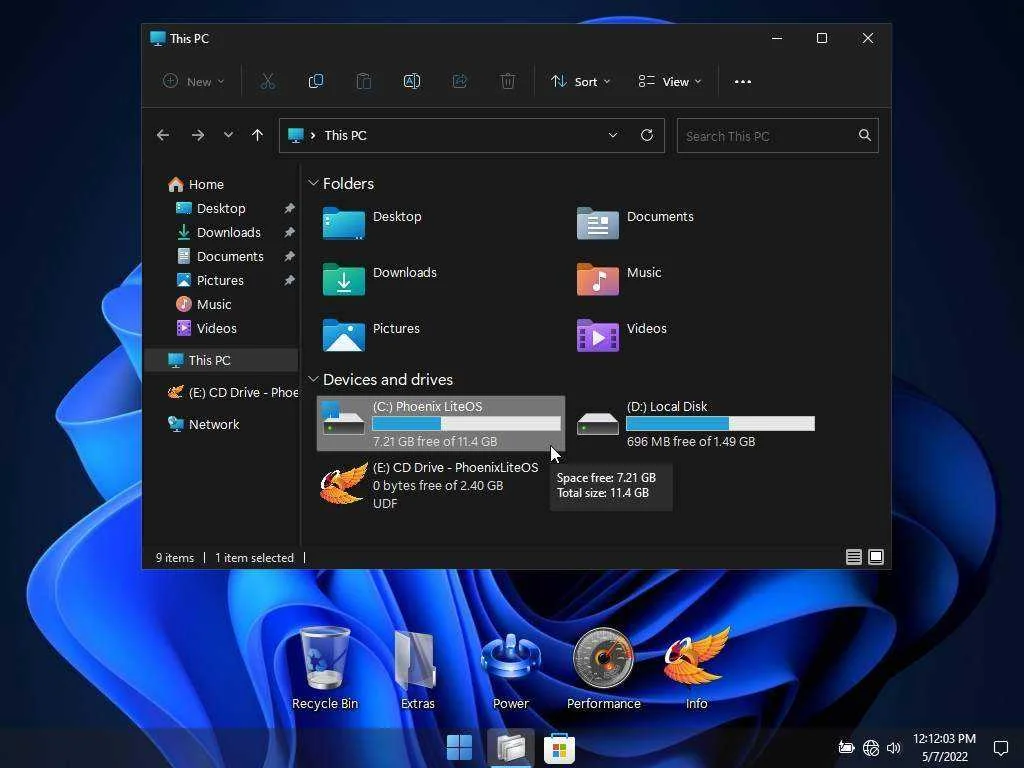Open the Desktop folder in Folders section

[x=372, y=223]
